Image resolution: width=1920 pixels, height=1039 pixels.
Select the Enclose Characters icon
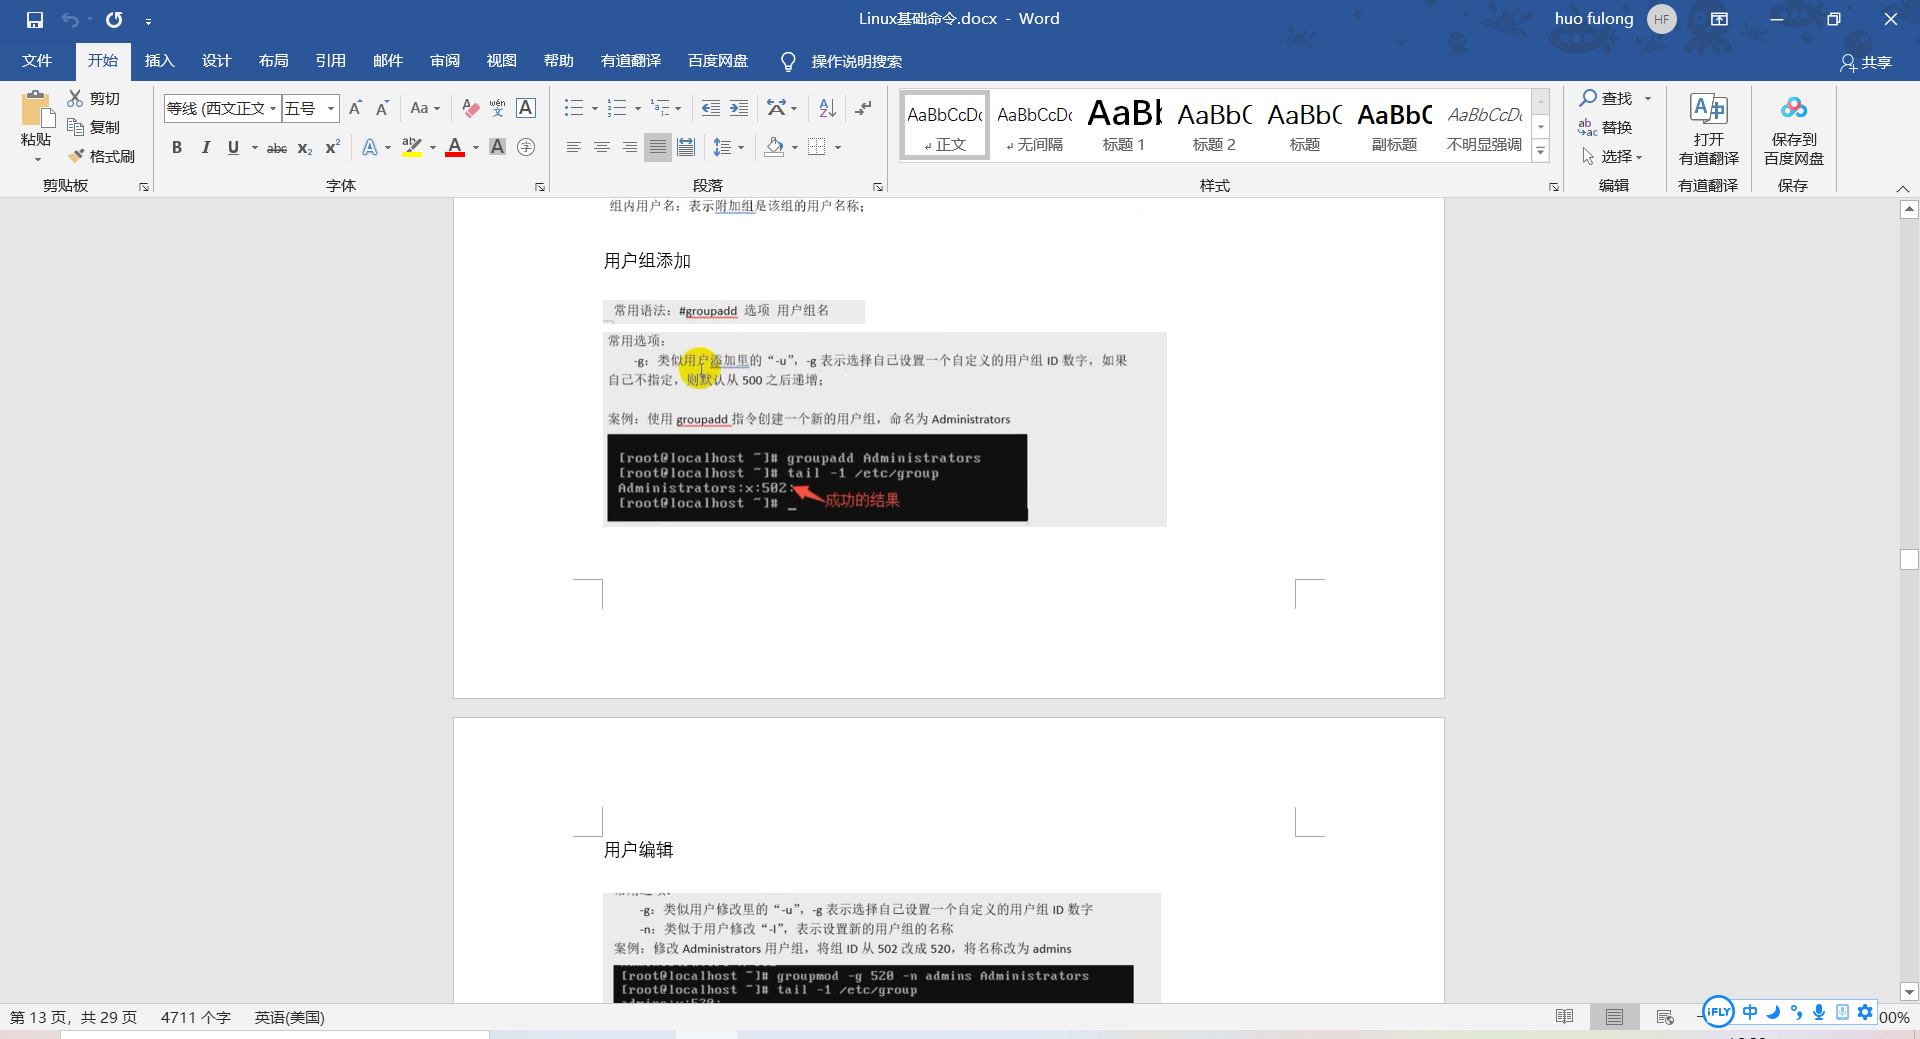527,147
